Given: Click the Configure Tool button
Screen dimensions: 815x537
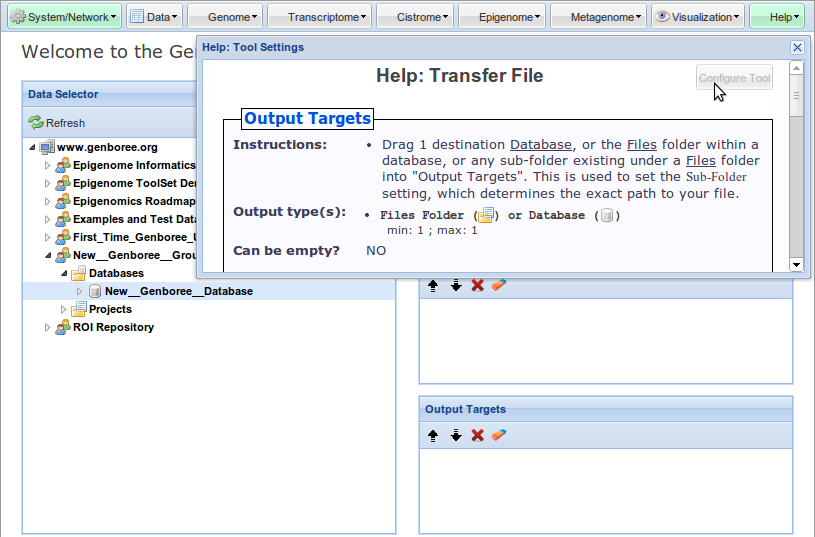Looking at the screenshot, I should [734, 78].
